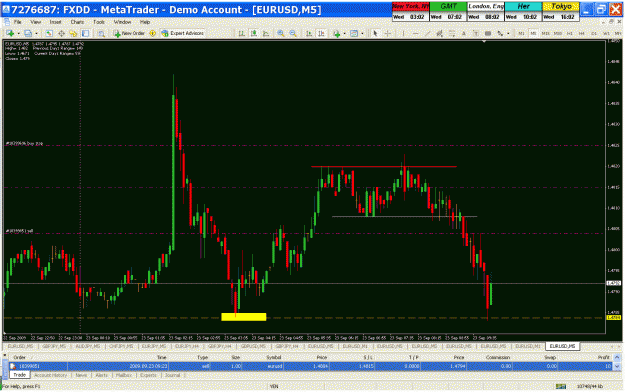Open MetaEditor yellow diamond icon

click(152, 33)
